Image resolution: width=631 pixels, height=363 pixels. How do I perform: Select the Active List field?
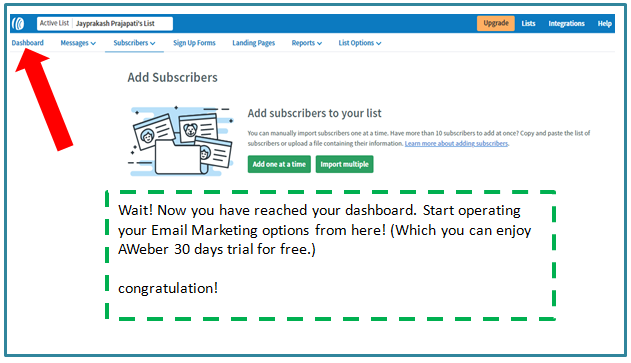[x=105, y=23]
